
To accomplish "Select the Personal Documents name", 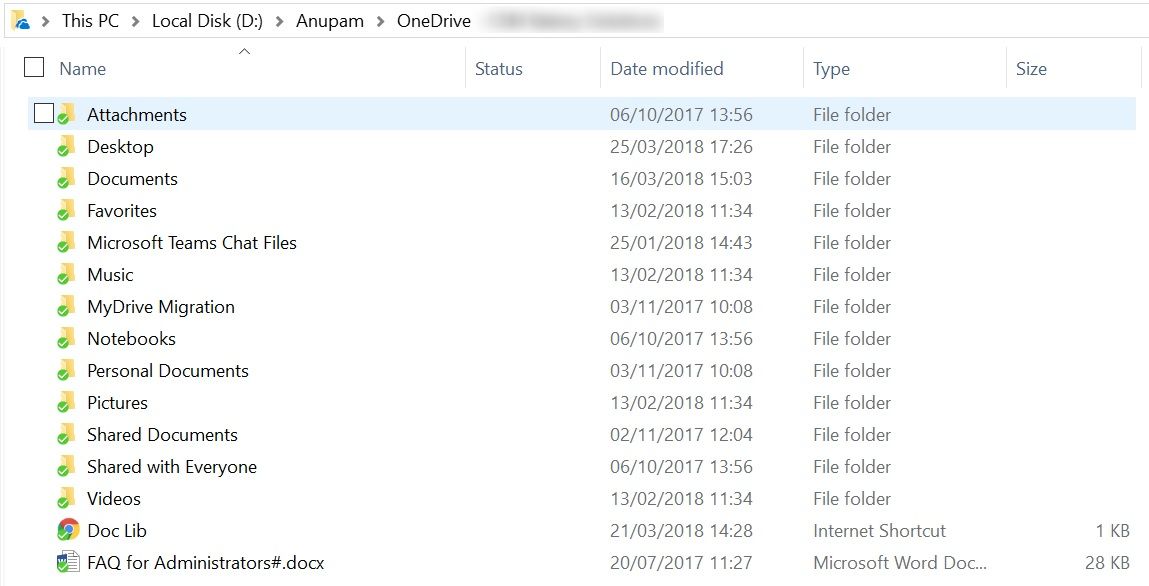I will point(168,371).
